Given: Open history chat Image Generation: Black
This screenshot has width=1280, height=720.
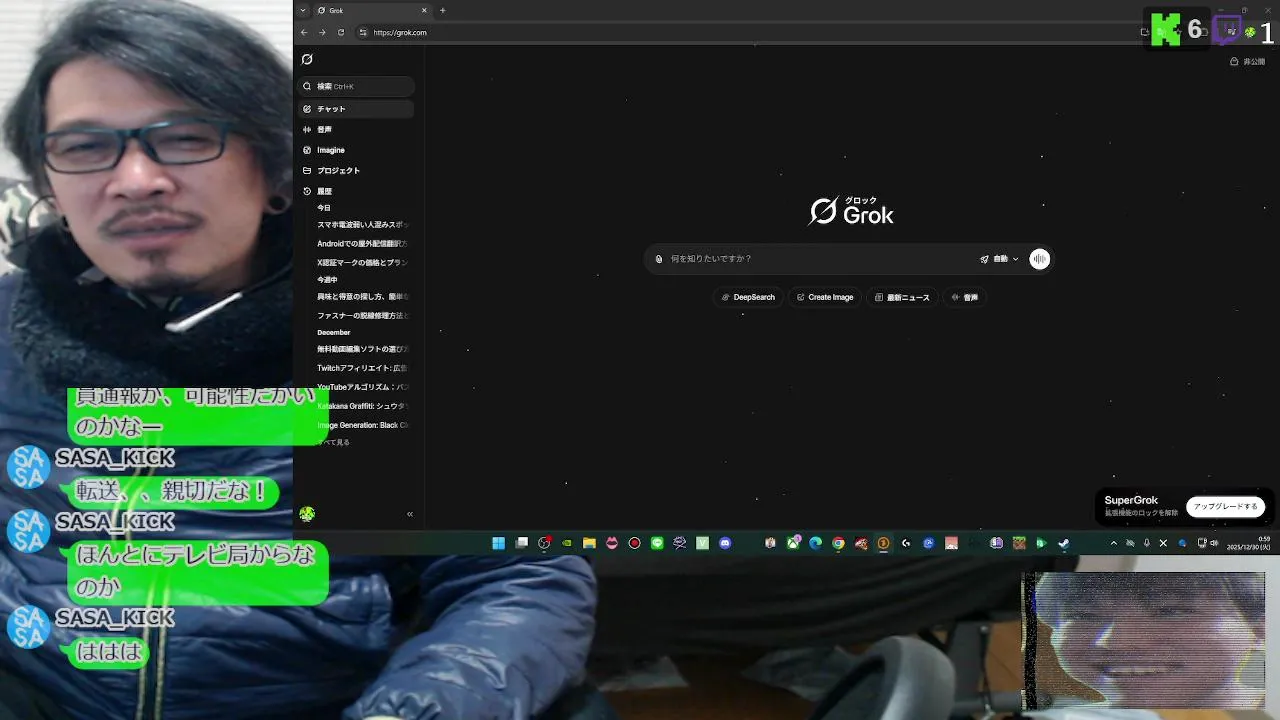Looking at the screenshot, I should click(362, 425).
